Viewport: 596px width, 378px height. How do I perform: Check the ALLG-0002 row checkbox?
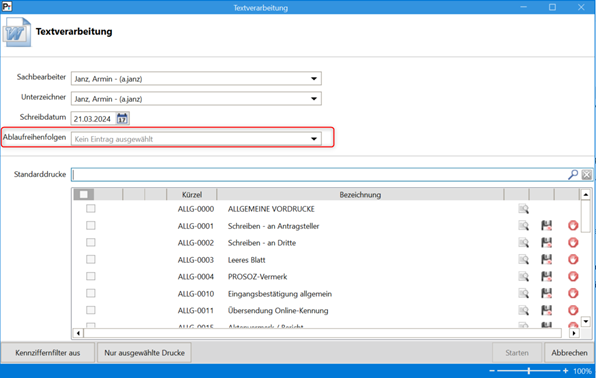(x=90, y=242)
